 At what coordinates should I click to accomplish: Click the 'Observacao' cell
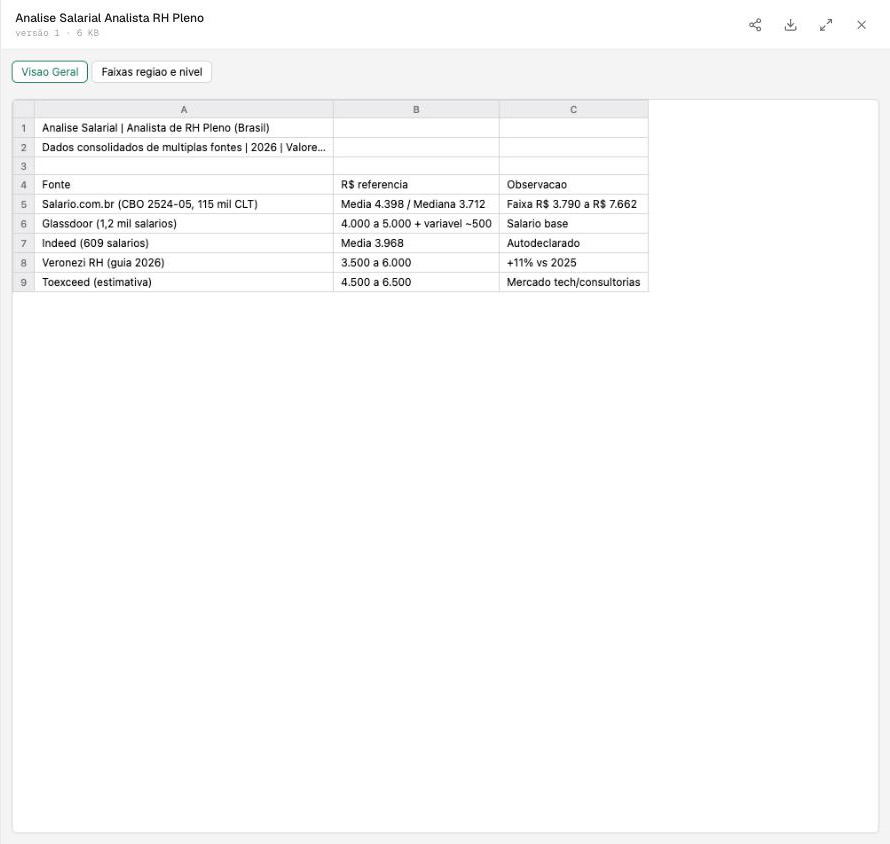tap(573, 184)
